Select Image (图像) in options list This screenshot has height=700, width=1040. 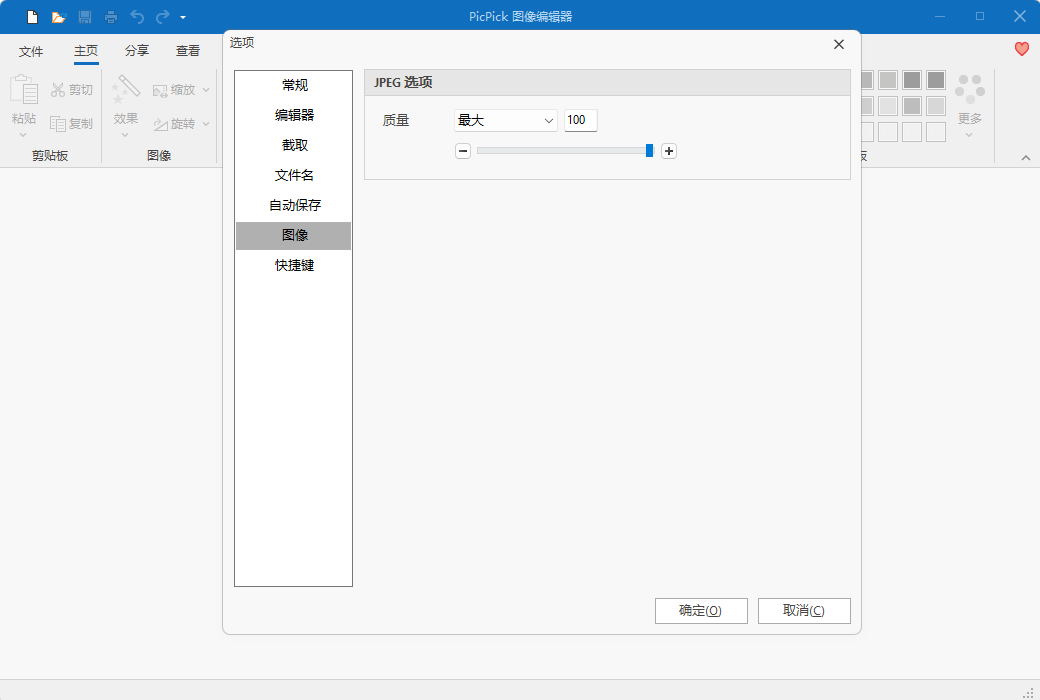294,236
